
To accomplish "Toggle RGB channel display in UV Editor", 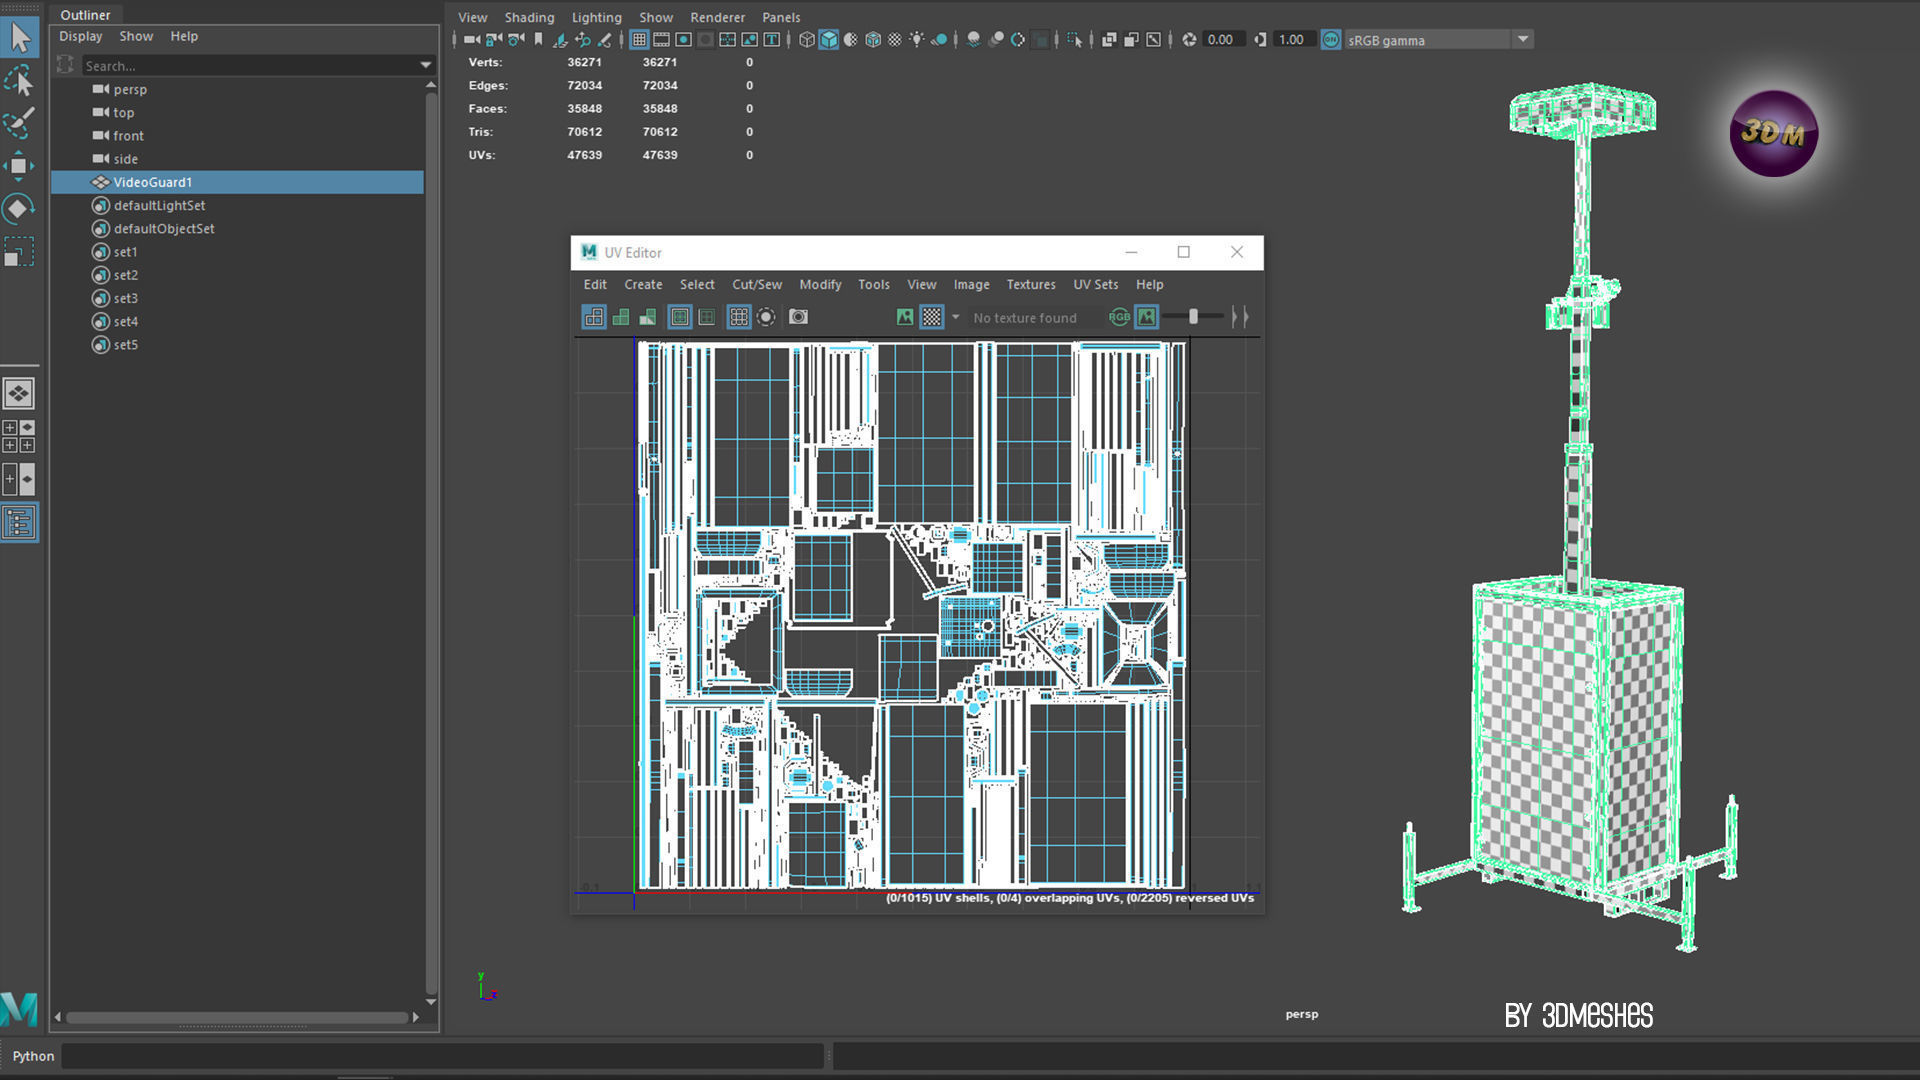I will click(1119, 317).
